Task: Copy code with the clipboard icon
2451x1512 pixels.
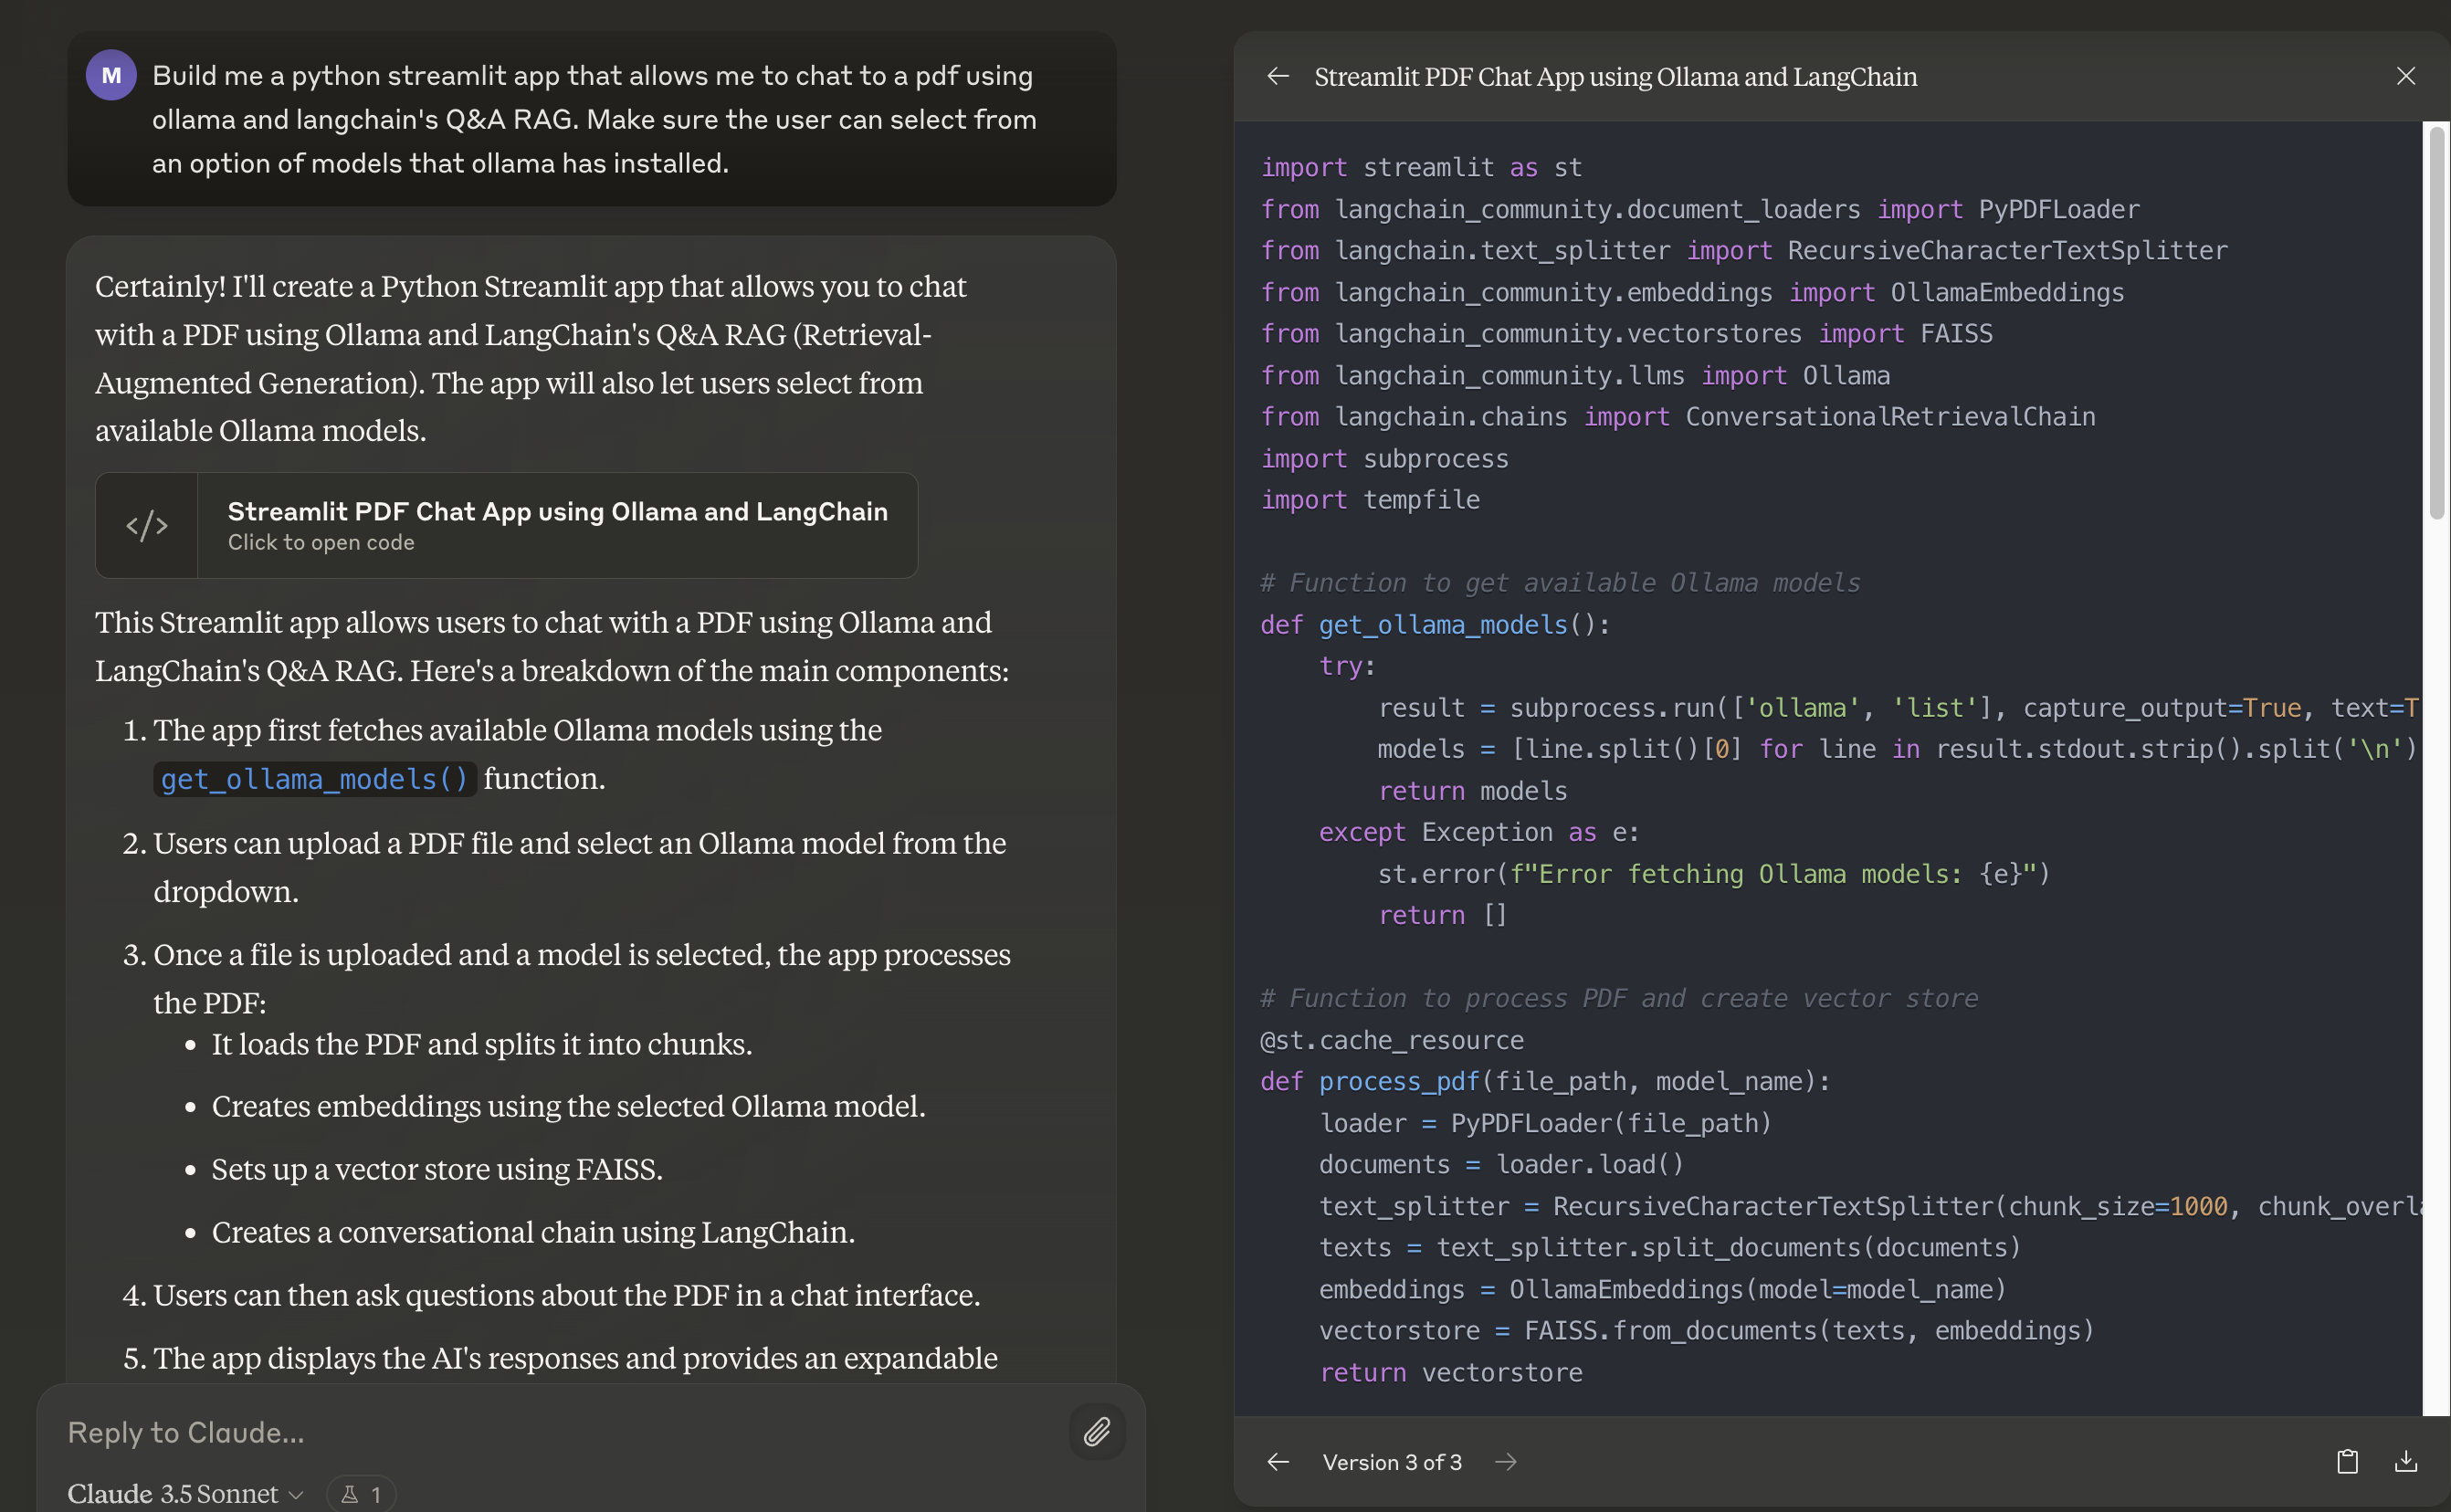Action: 2347,1462
